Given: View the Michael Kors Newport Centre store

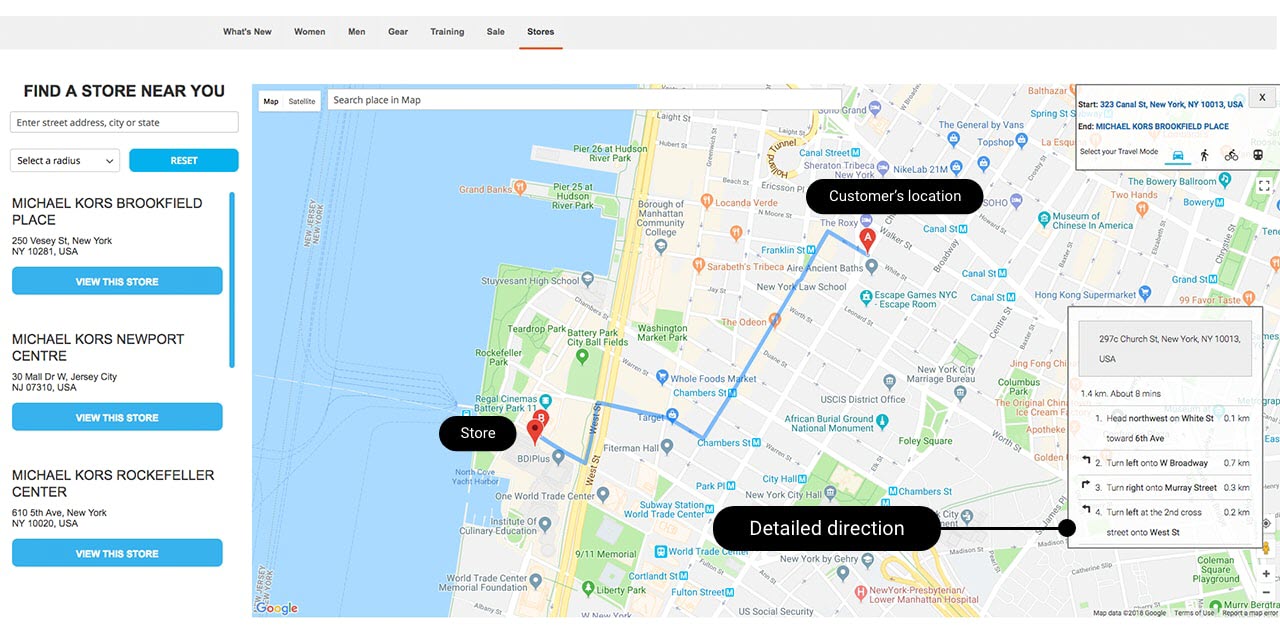Looking at the screenshot, I should 117,417.
